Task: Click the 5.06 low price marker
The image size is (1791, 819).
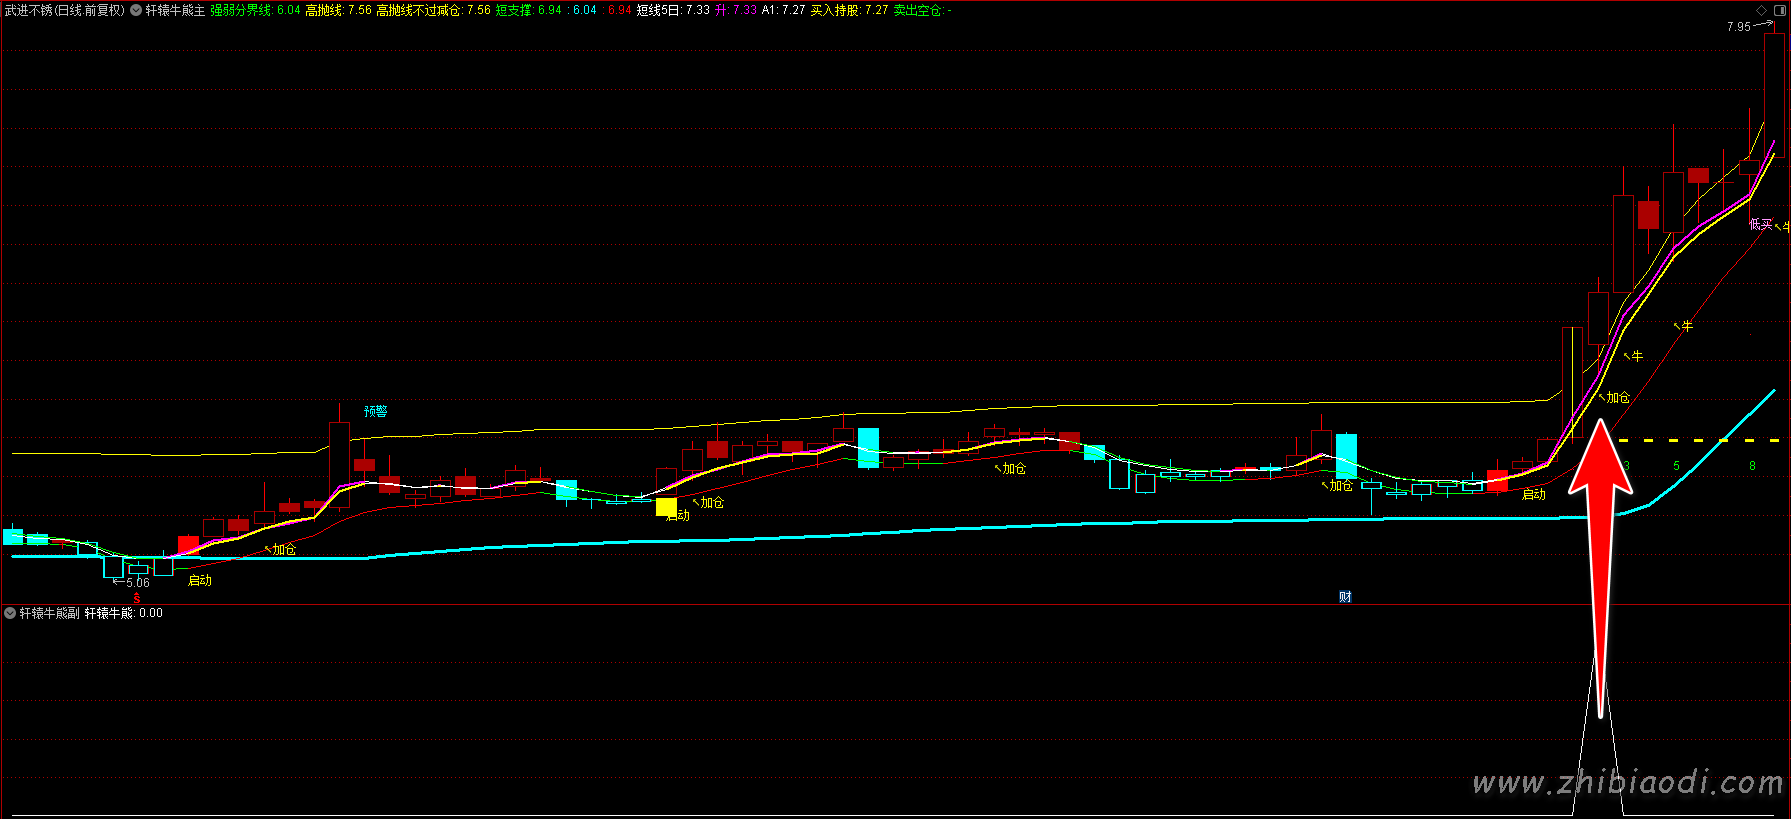Action: [x=138, y=583]
